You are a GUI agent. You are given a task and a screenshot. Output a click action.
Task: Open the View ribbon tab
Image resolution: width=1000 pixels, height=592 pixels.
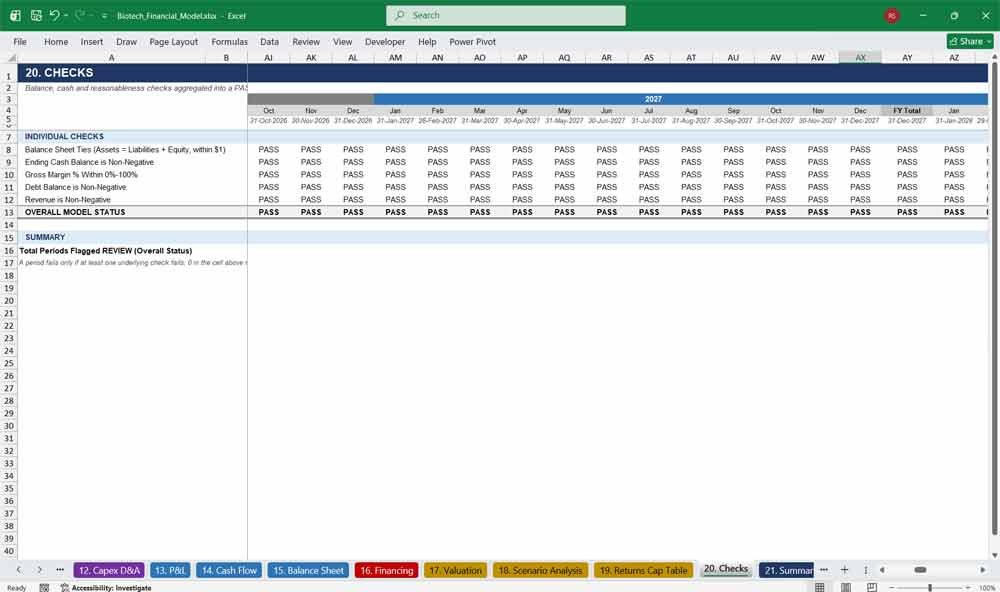[342, 41]
